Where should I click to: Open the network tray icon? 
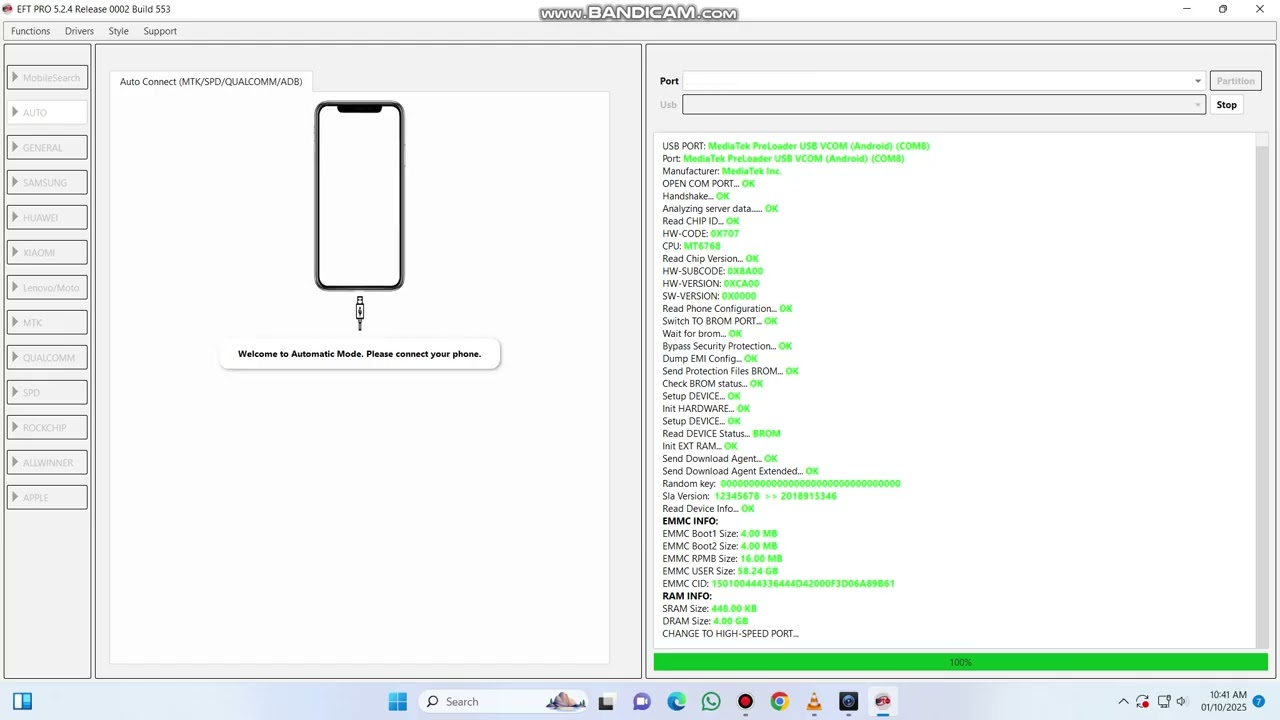(x=1164, y=702)
